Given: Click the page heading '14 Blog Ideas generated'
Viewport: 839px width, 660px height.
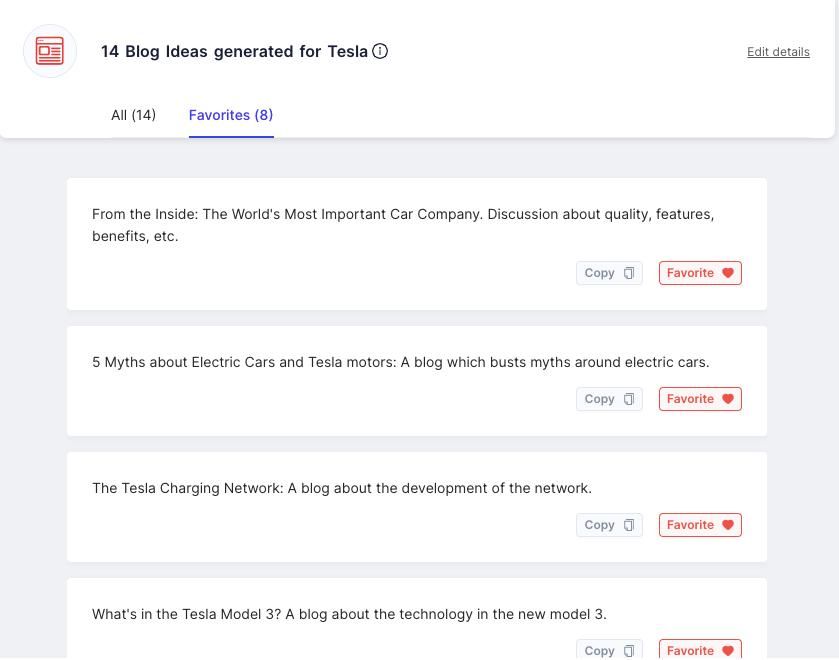Looking at the screenshot, I should pyautogui.click(x=234, y=51).
